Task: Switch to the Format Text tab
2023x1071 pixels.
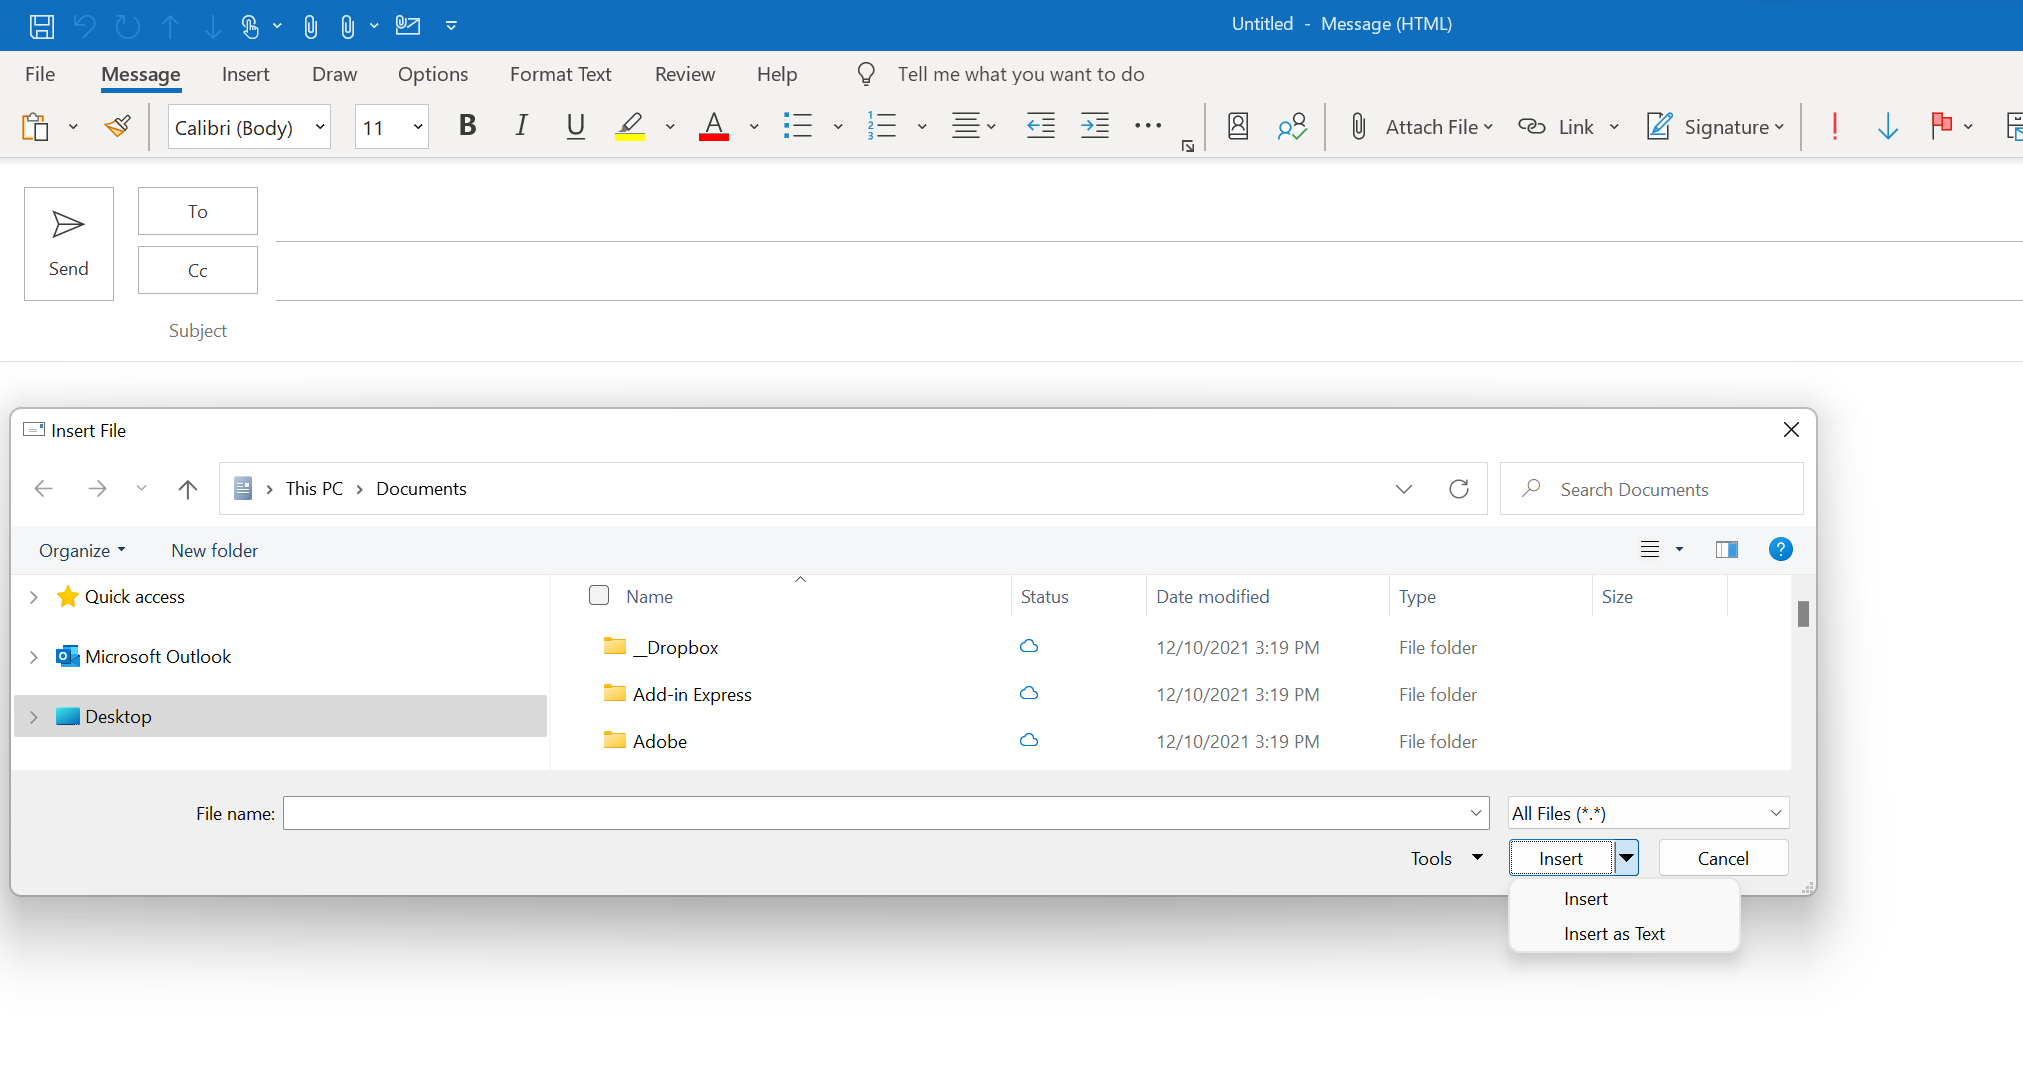Action: 560,74
